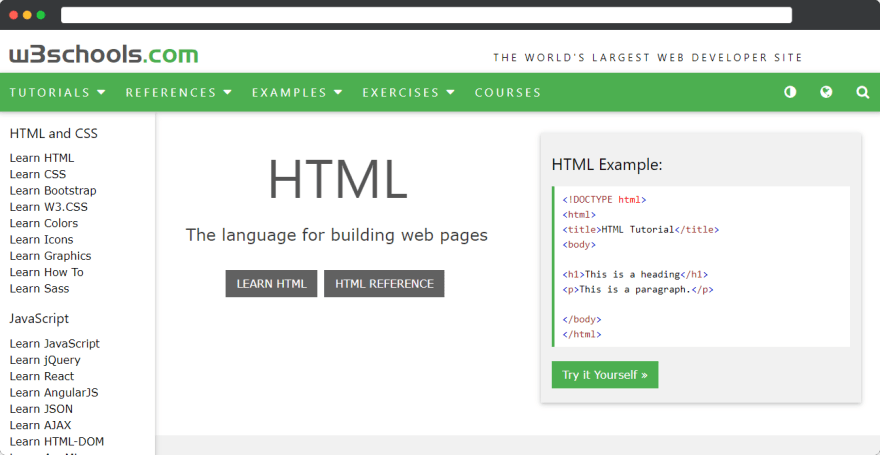Open the Exercises dropdown menu
The height and width of the screenshot is (455, 880).
tap(409, 93)
